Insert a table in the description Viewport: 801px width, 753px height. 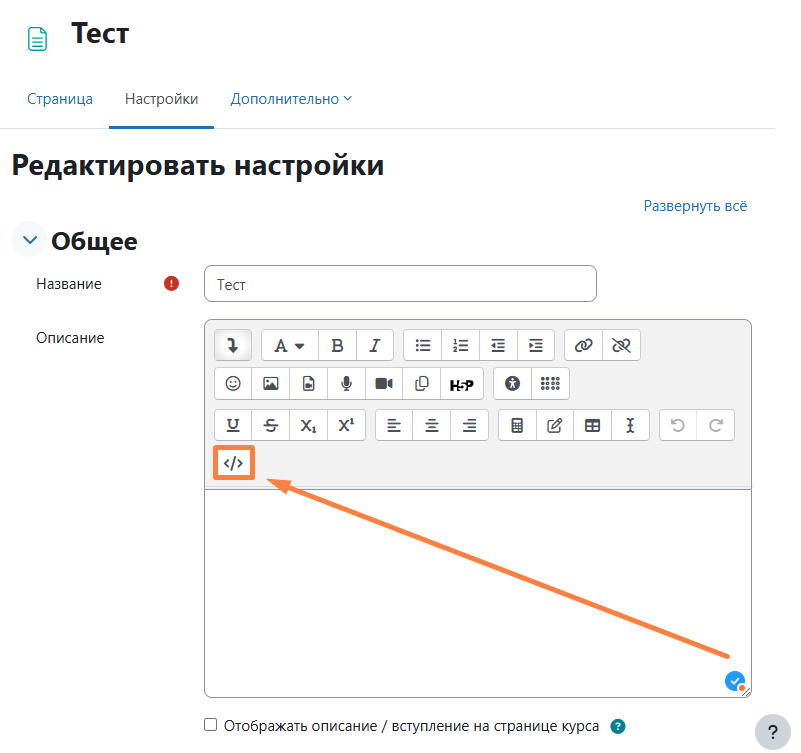coord(592,425)
